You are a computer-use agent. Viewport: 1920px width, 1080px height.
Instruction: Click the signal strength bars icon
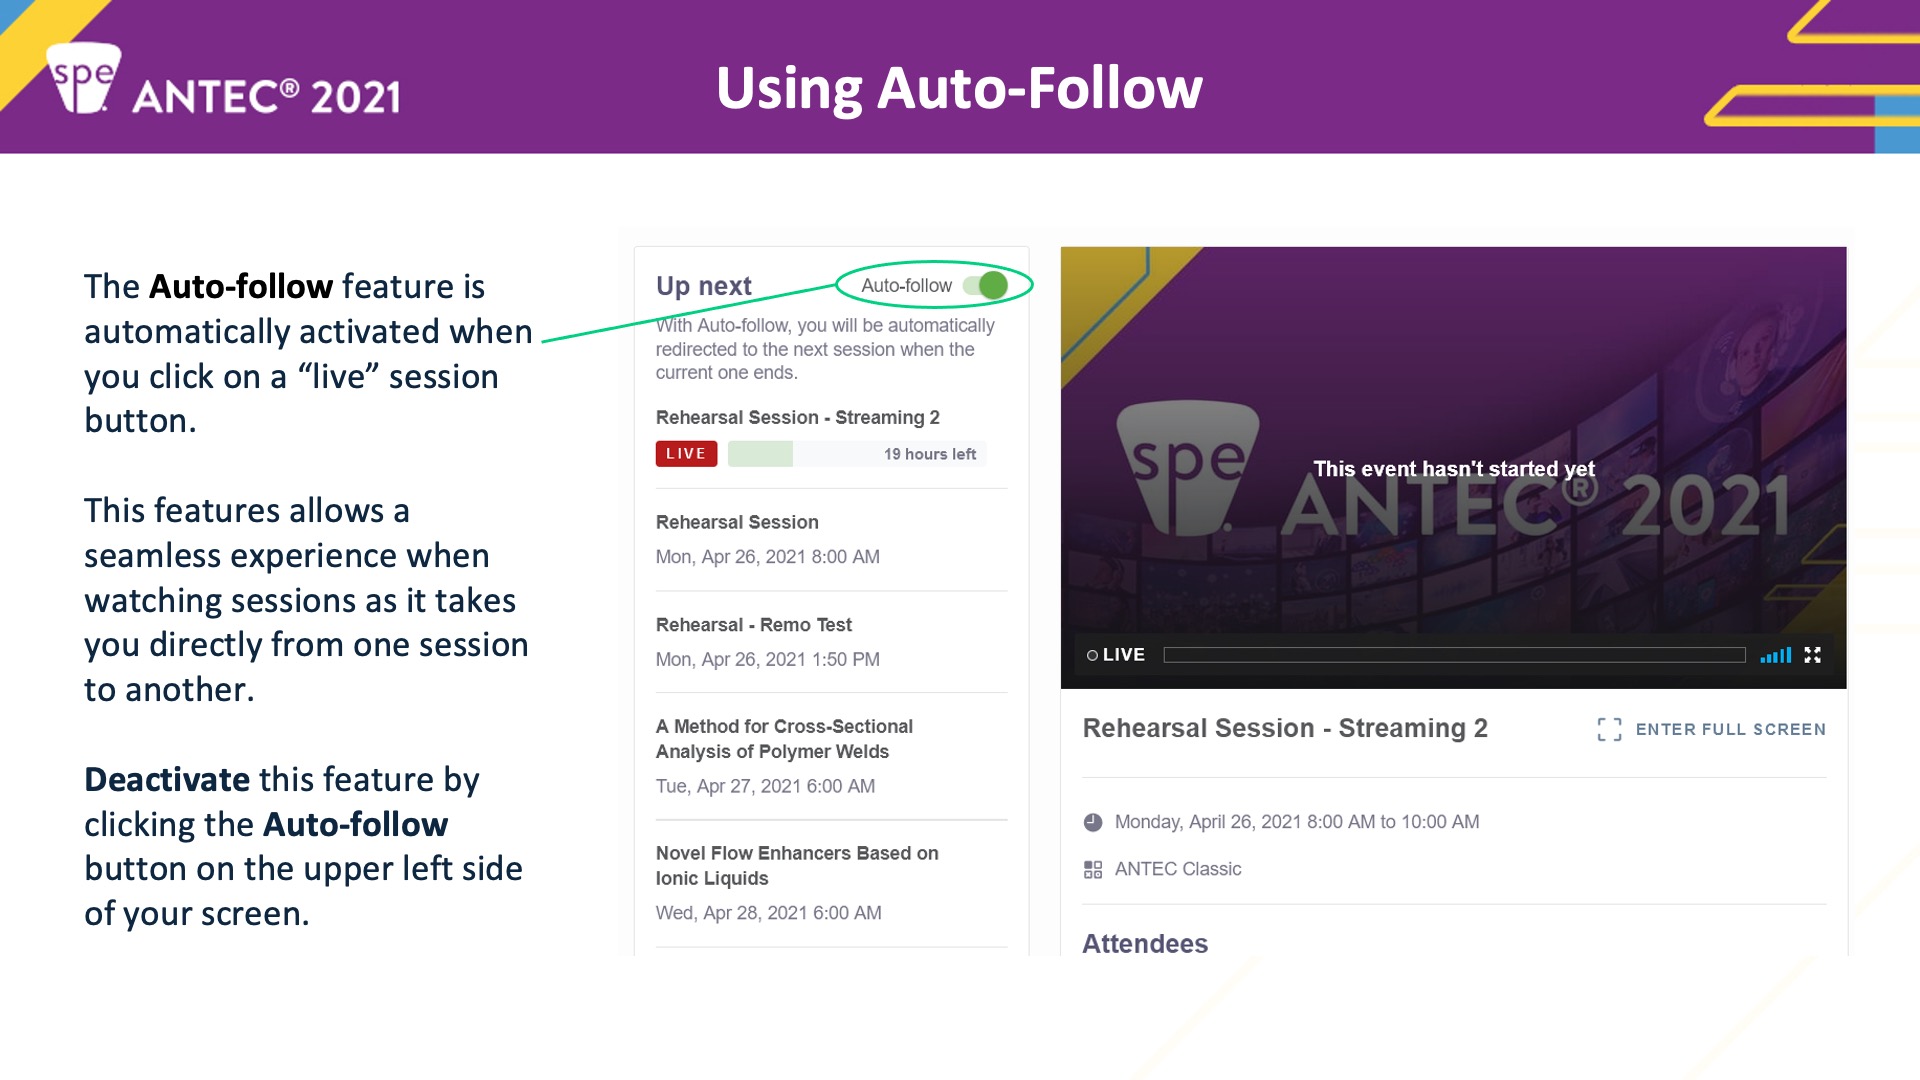pyautogui.click(x=1776, y=655)
